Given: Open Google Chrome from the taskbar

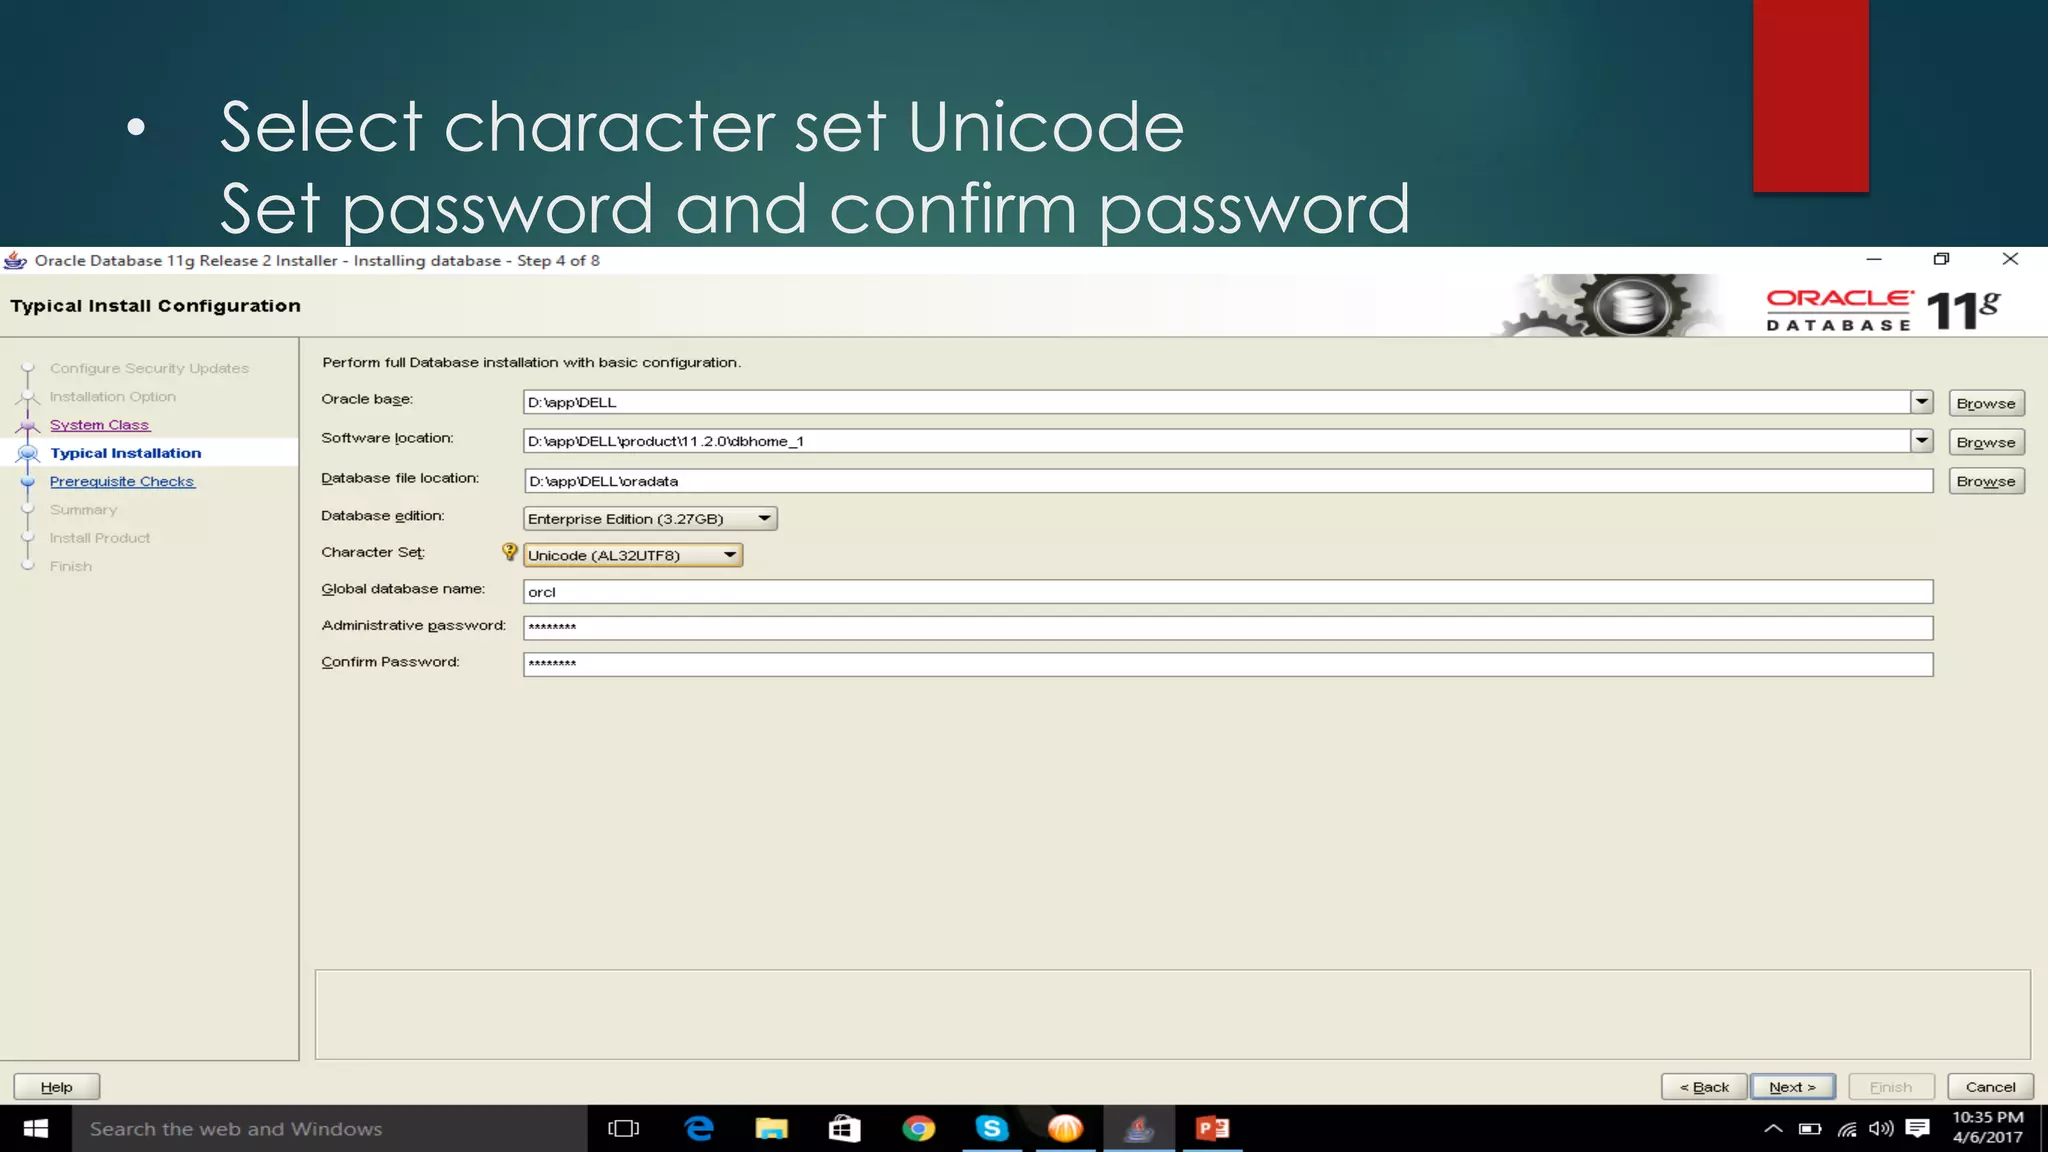Looking at the screenshot, I should coord(918,1129).
